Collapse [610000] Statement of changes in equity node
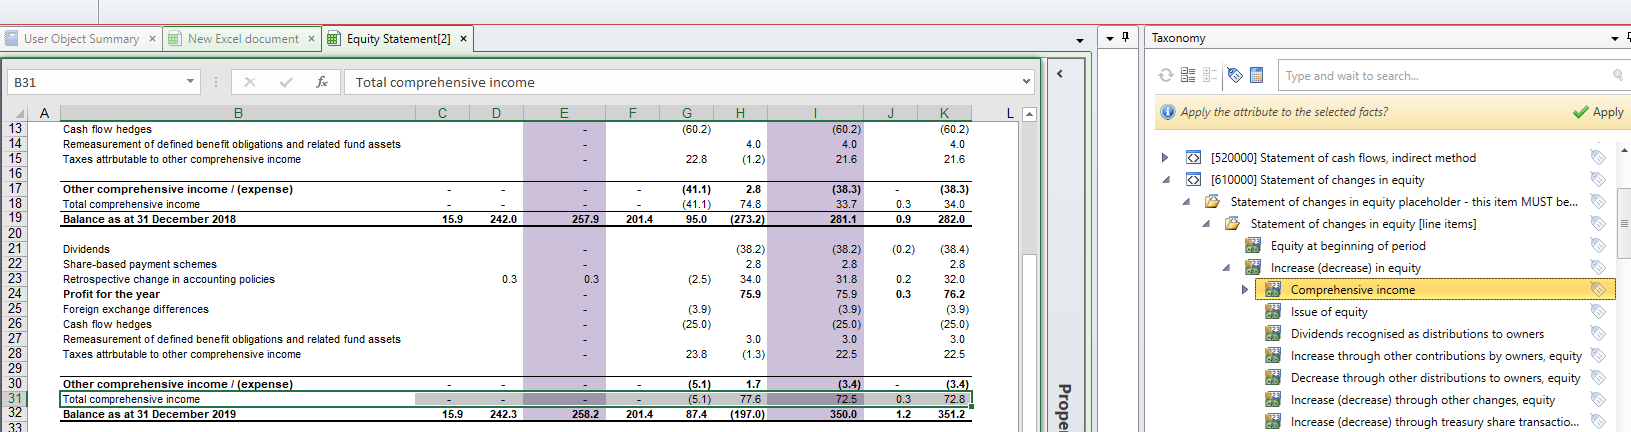The width and height of the screenshot is (1631, 432). [x=1166, y=180]
